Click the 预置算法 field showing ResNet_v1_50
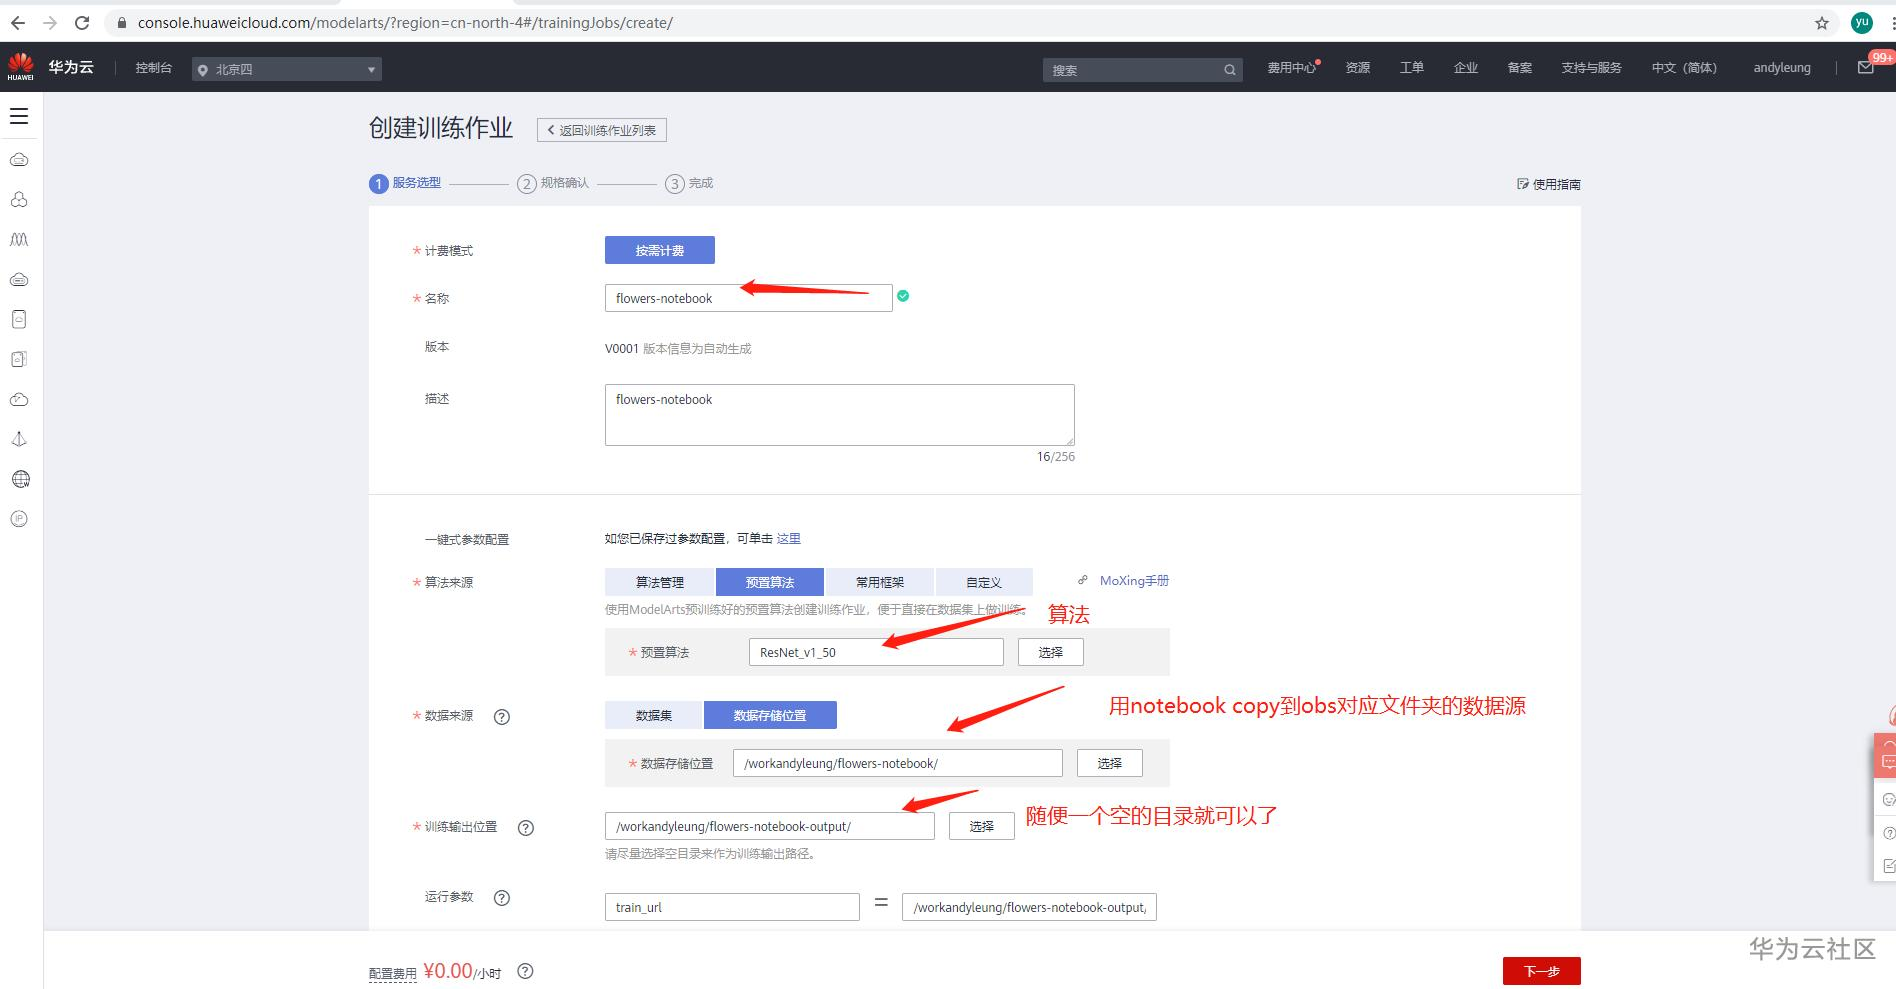 point(876,652)
